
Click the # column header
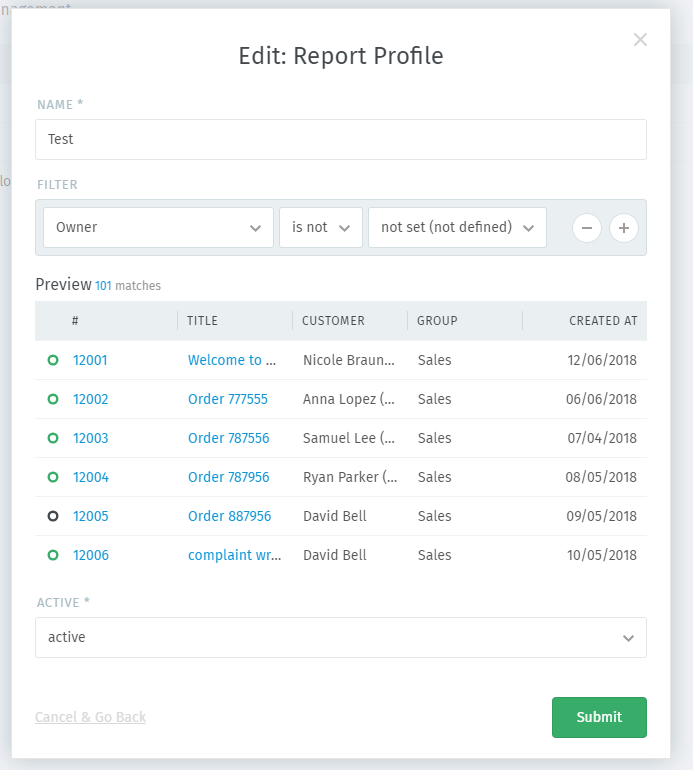click(75, 321)
